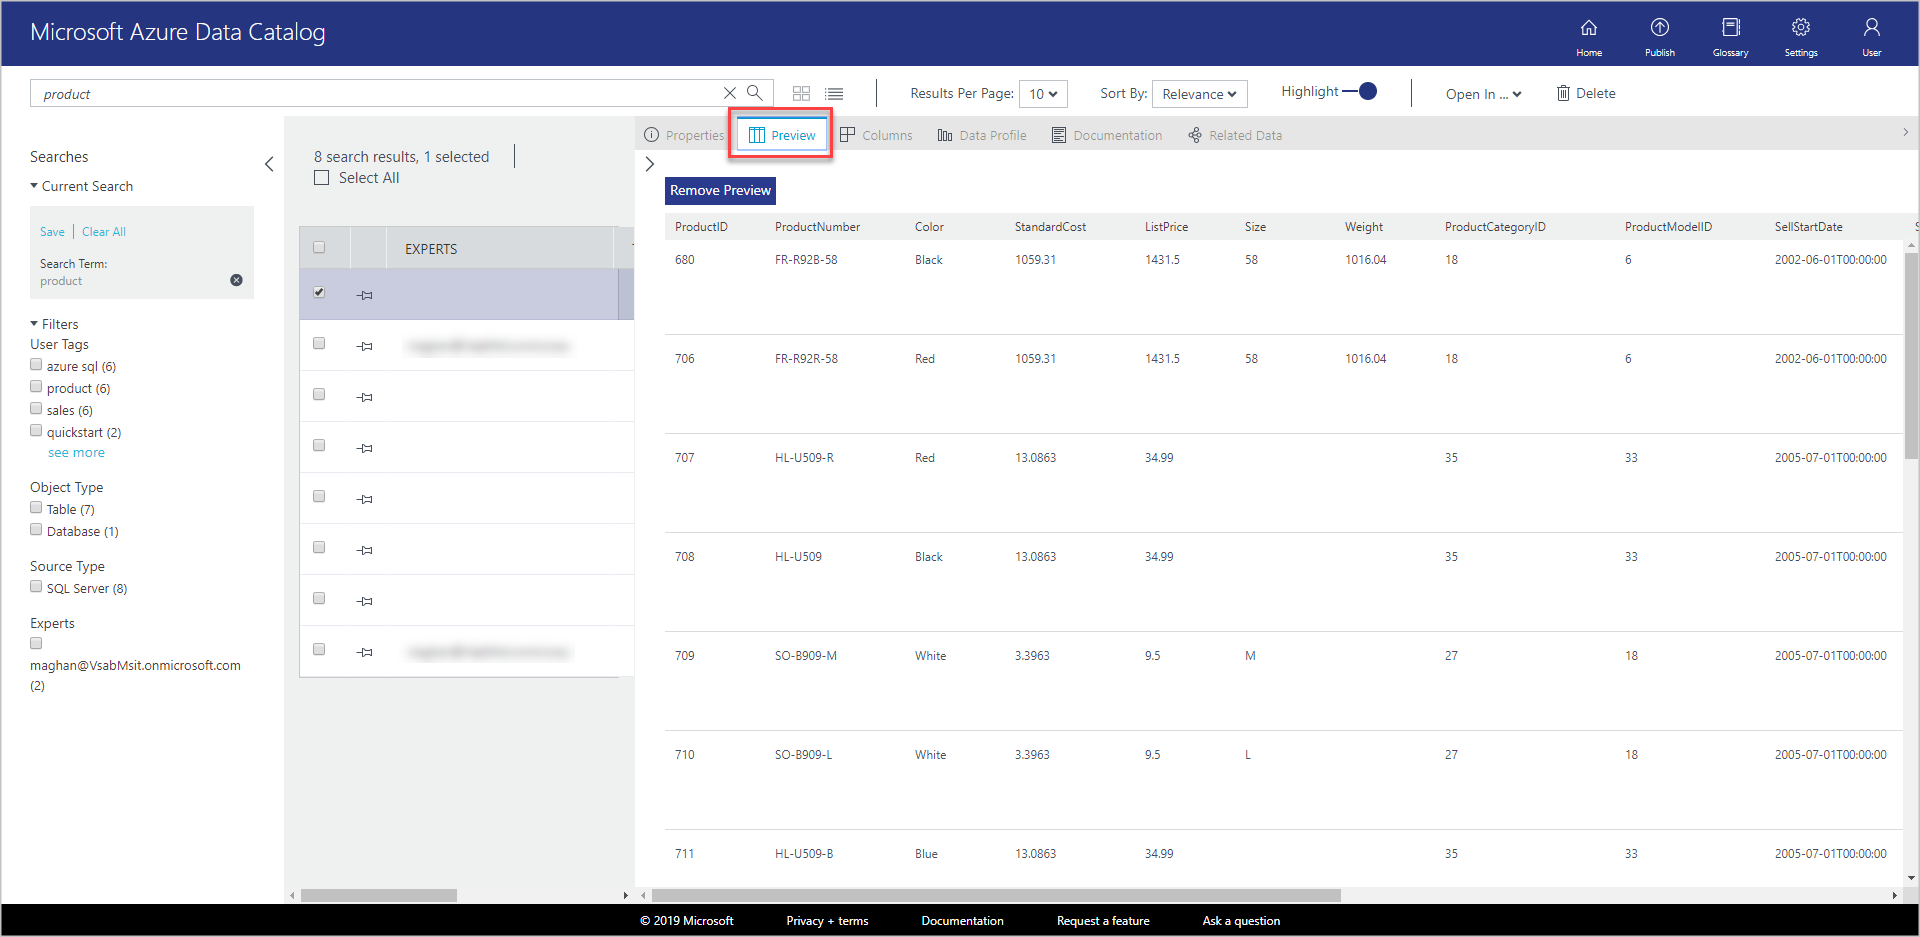1920x937 pixels.
Task: Pin the selected first result row
Action: pos(365,295)
